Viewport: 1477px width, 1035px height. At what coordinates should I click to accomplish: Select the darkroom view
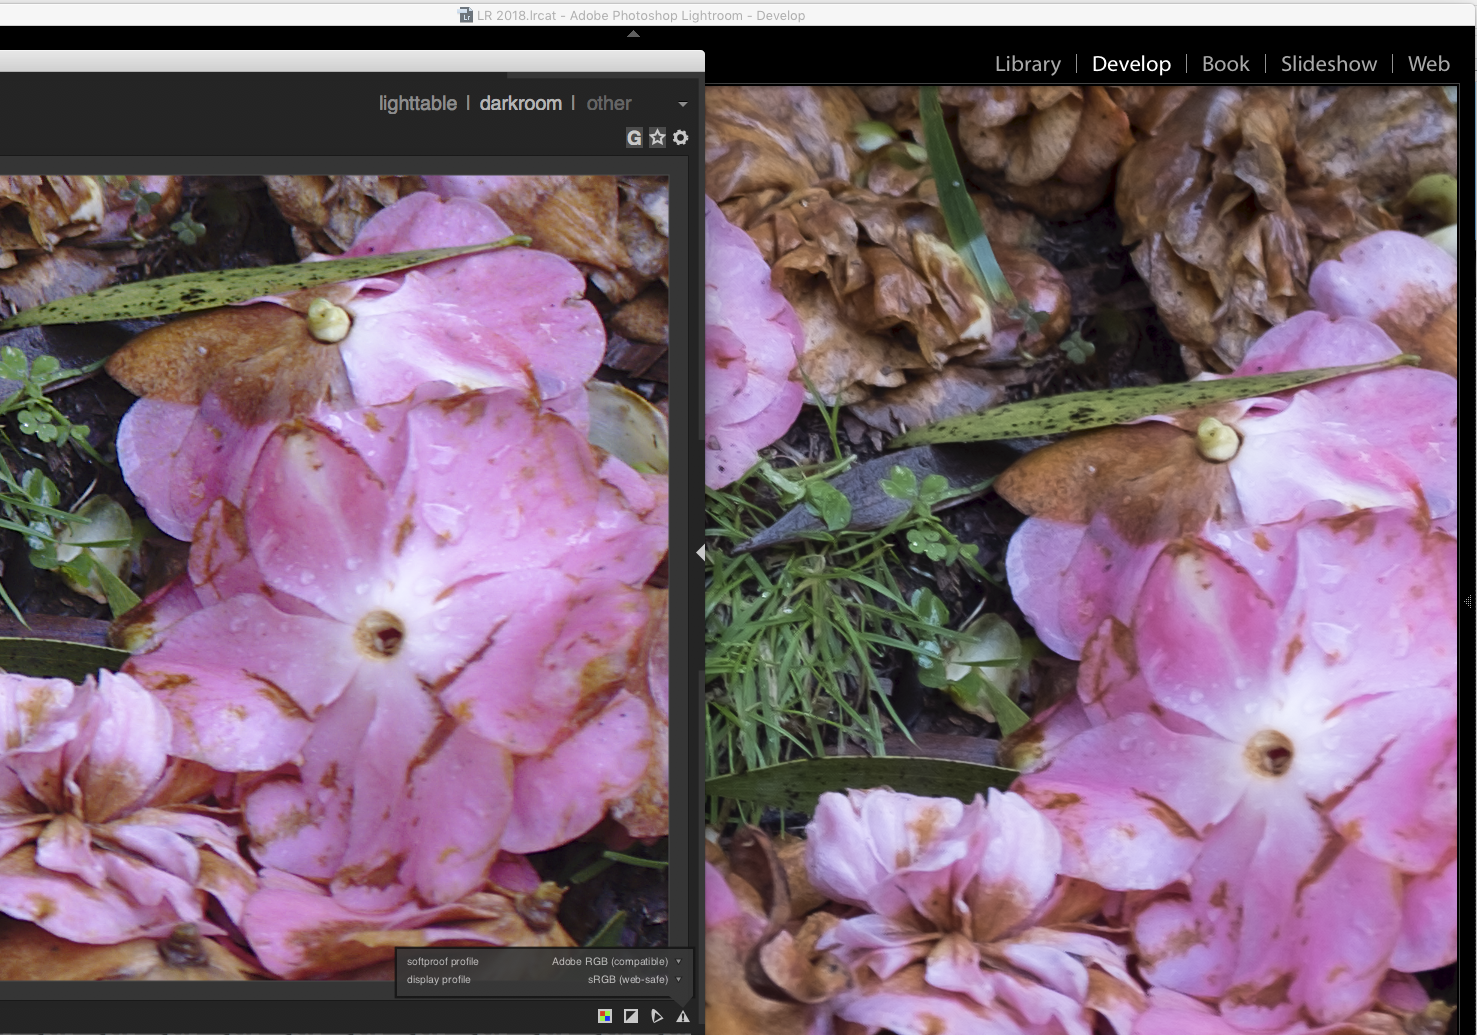tap(520, 103)
